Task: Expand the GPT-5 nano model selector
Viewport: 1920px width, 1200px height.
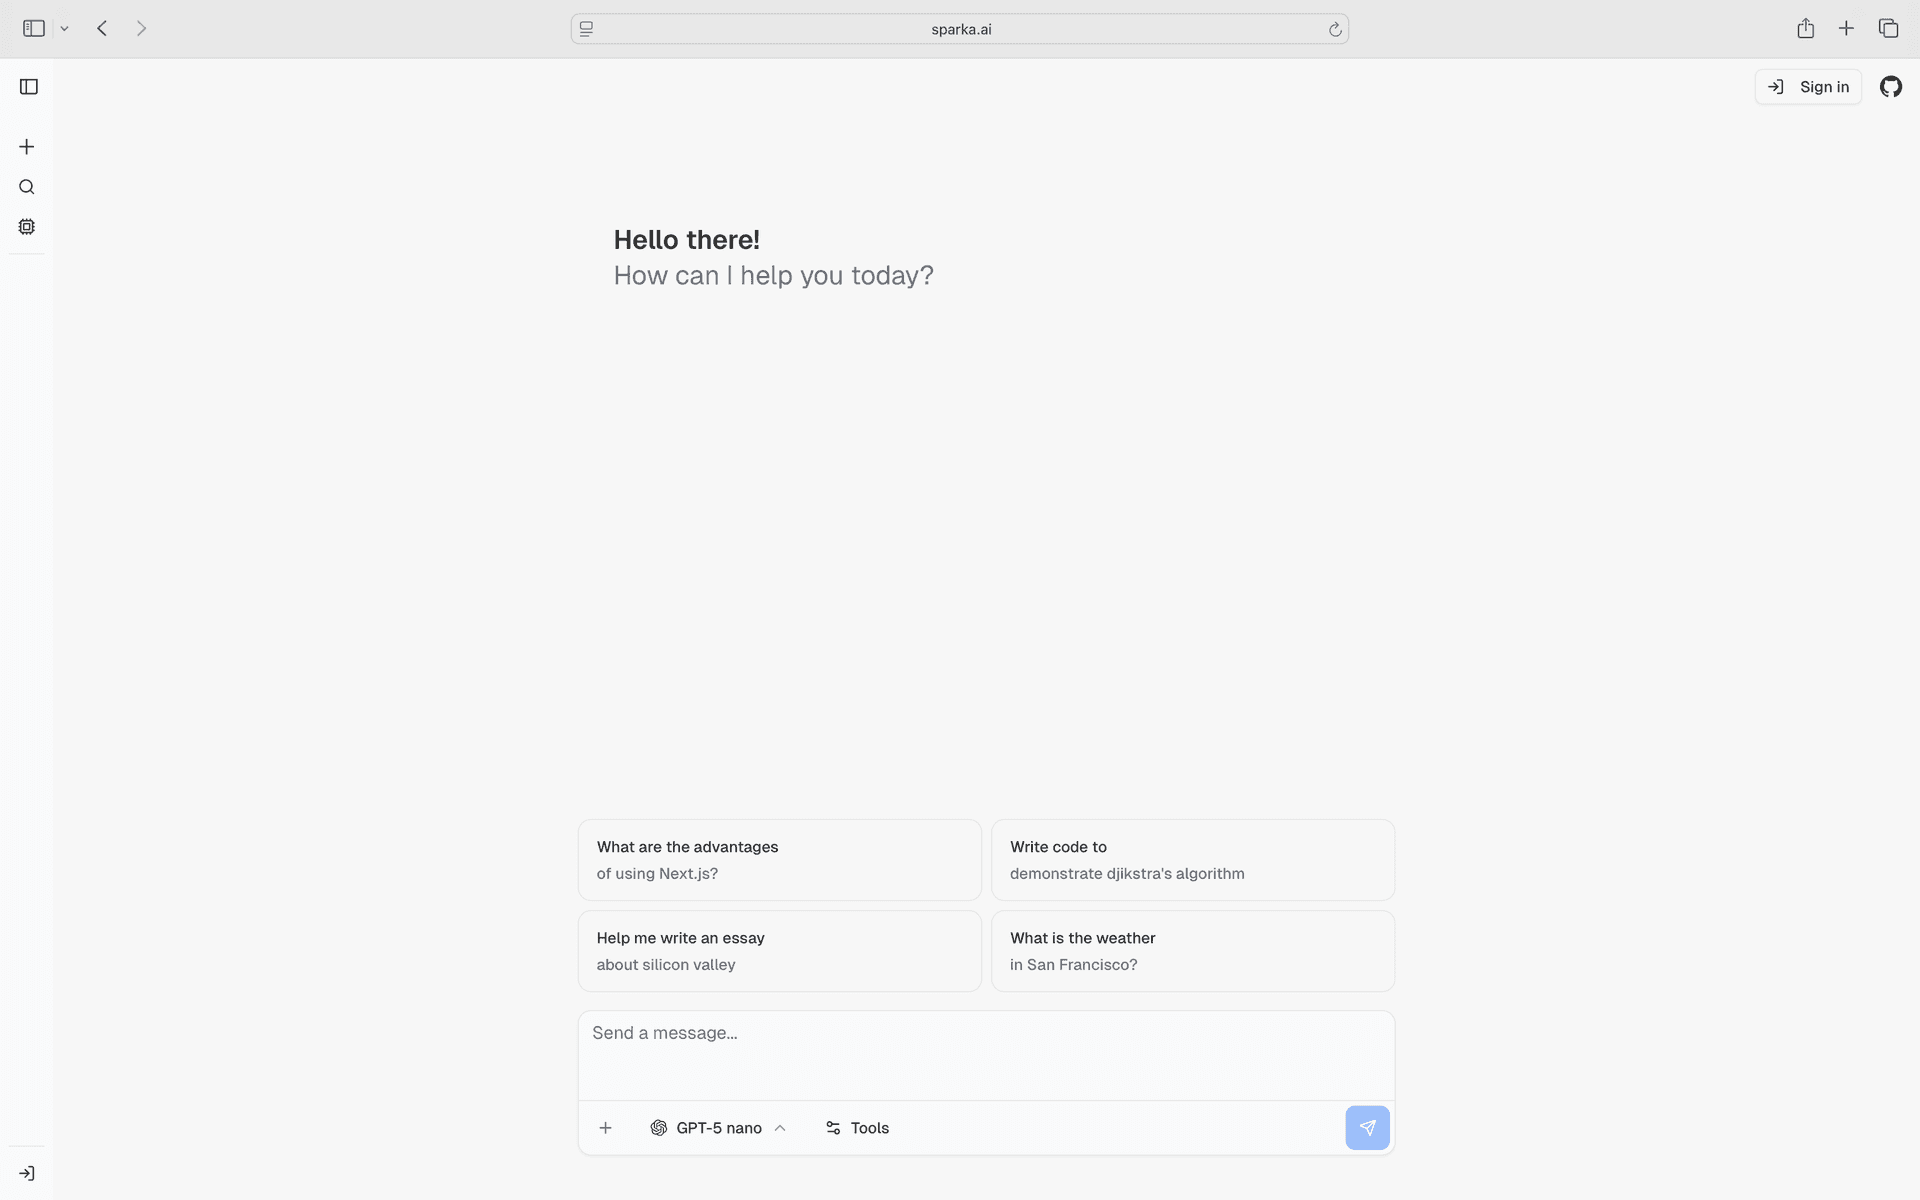Action: tap(718, 1128)
